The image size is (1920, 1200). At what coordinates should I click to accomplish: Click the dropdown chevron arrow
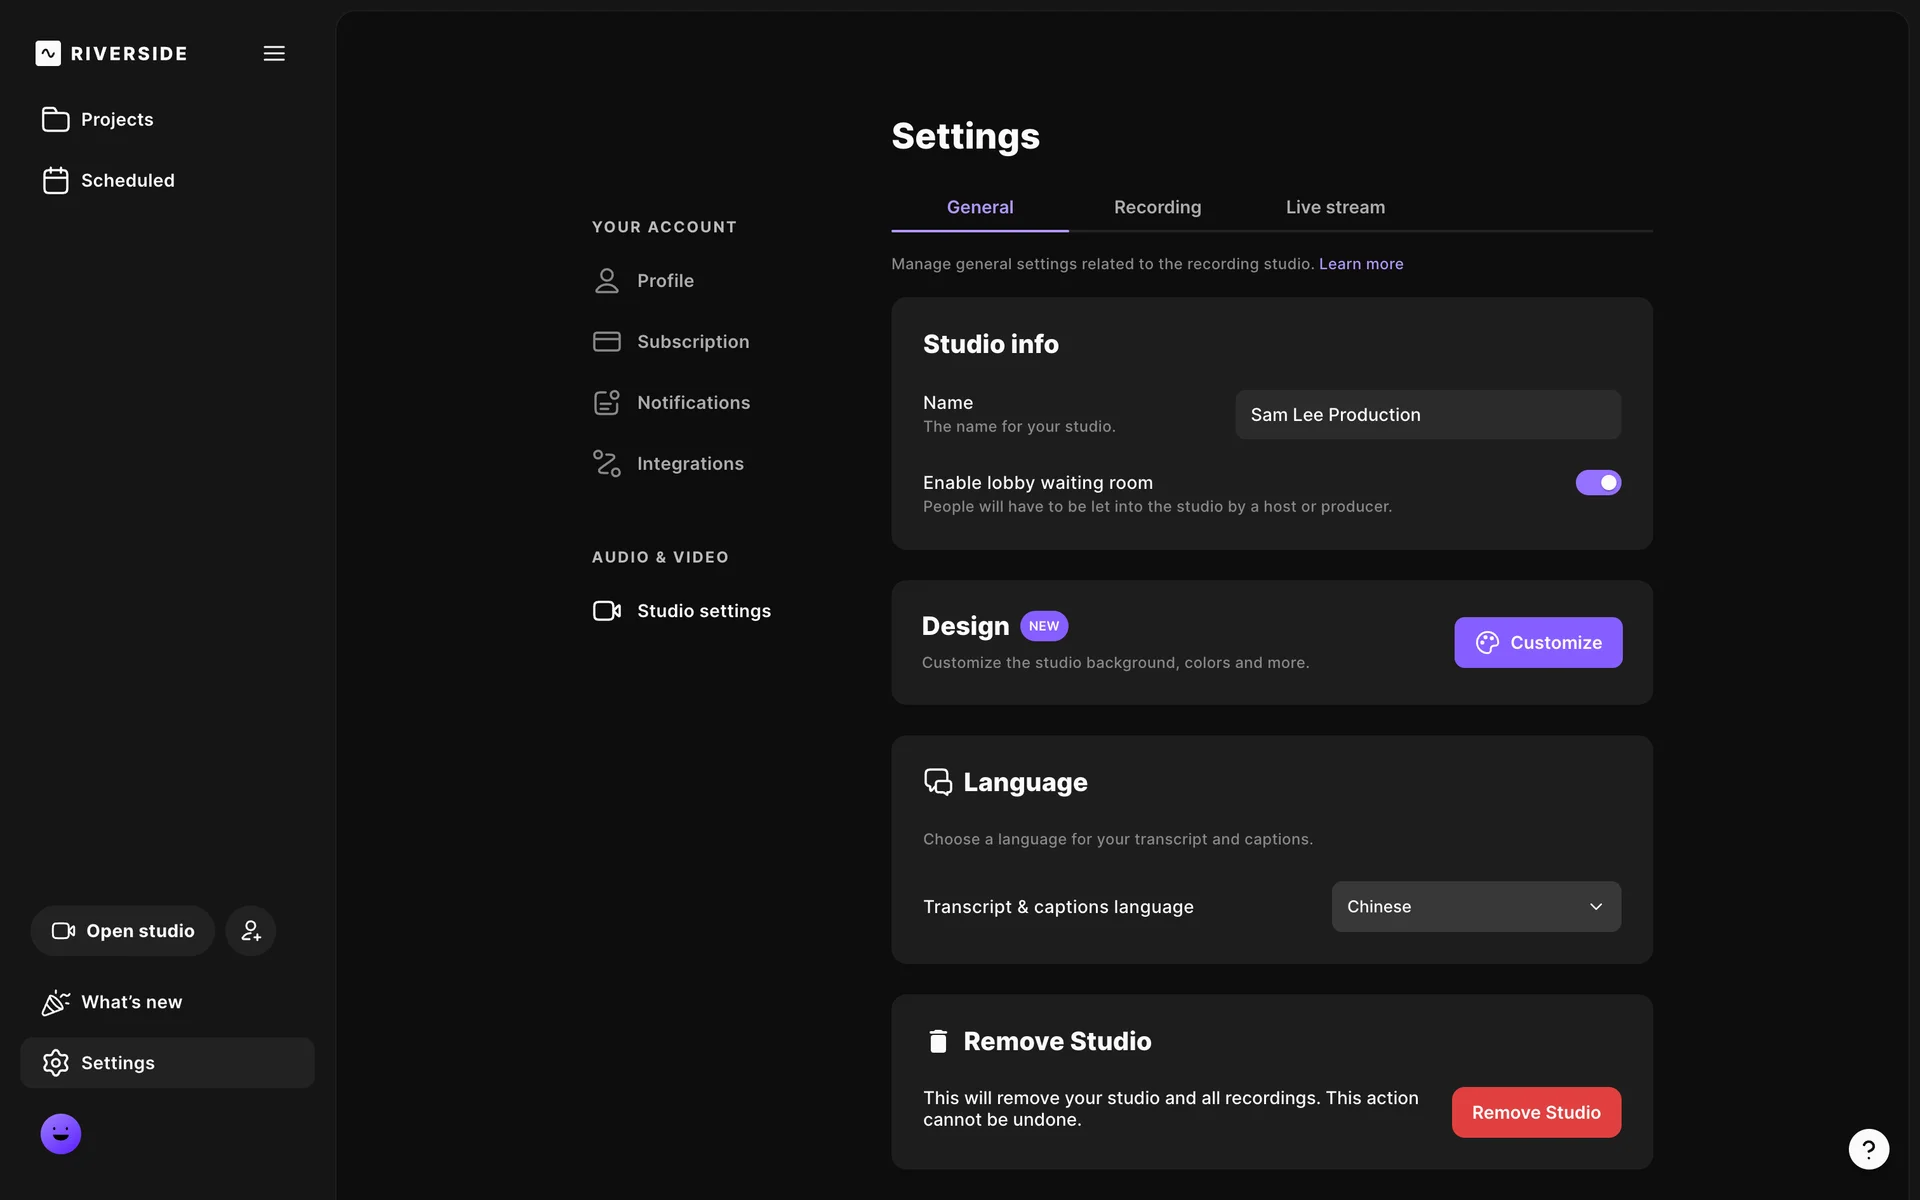click(x=1596, y=907)
